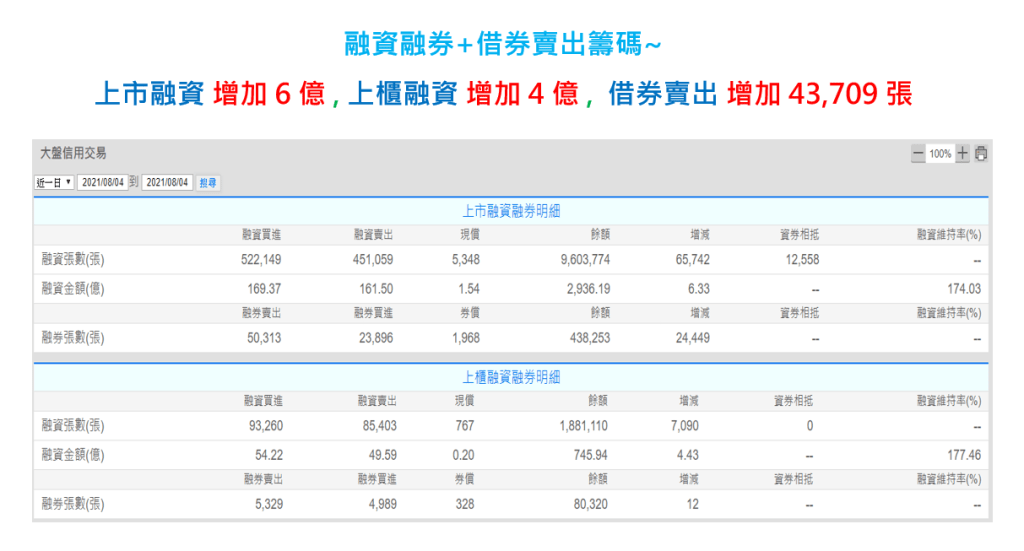Image resolution: width=1024 pixels, height=551 pixels.
Task: Click the 大盤信用交易 panel title
Action: [x=73, y=153]
